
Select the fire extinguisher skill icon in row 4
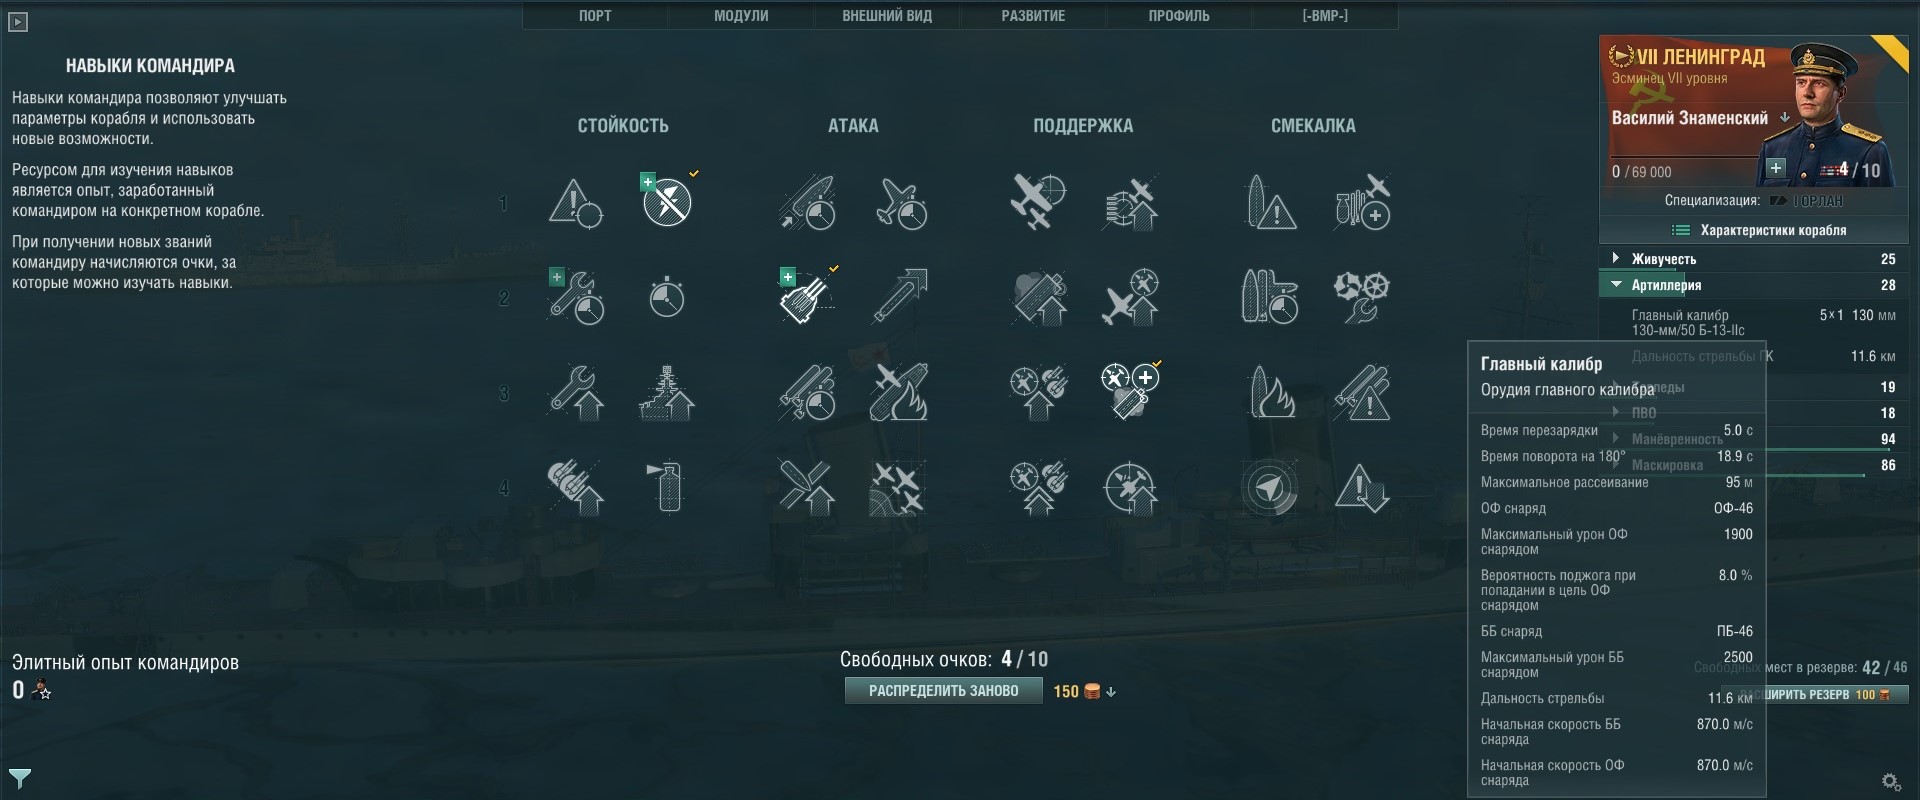click(666, 488)
